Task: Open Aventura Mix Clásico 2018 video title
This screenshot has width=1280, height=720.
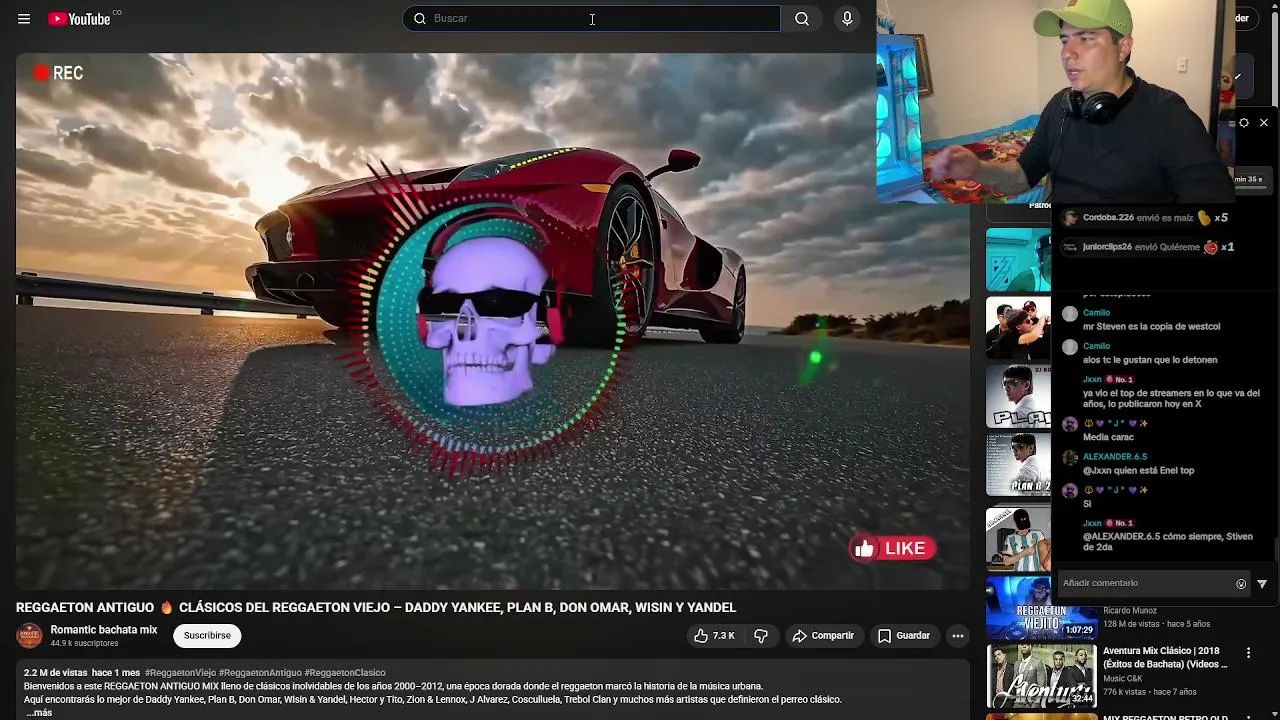Action: 1165,657
